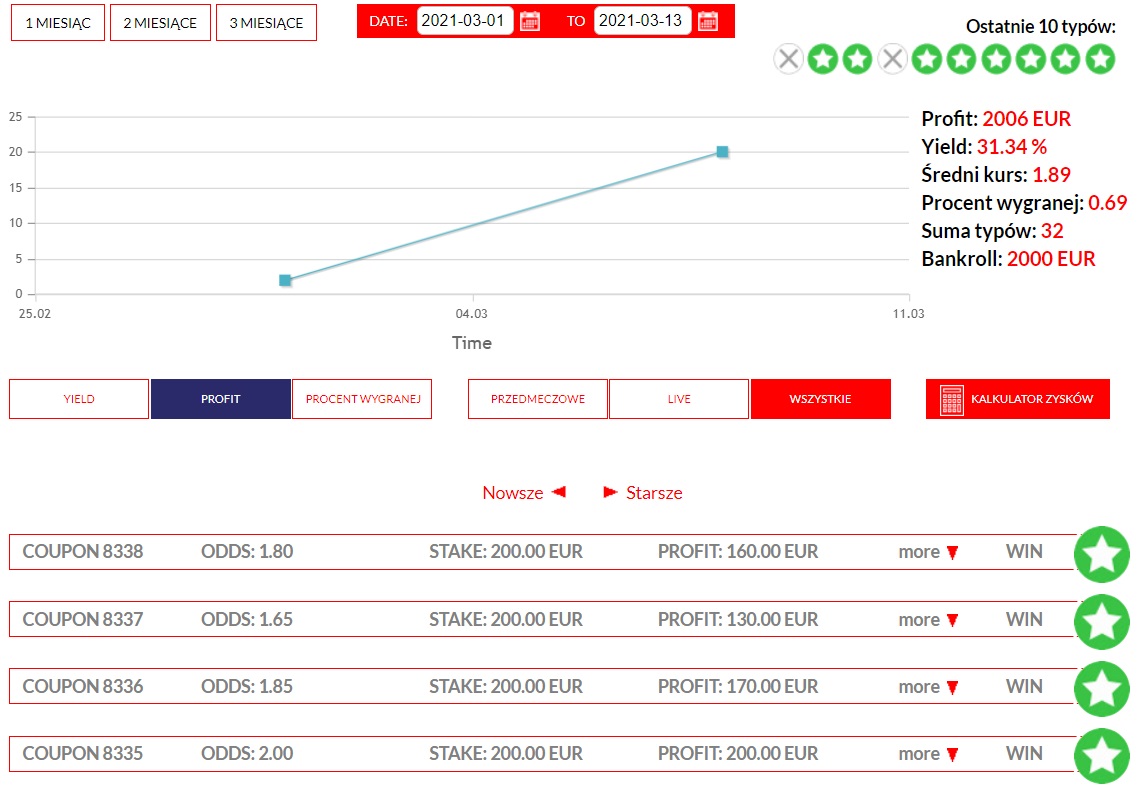Select the 1 Miesiąc period
Image resolution: width=1139 pixels, height=787 pixels.
pos(58,23)
